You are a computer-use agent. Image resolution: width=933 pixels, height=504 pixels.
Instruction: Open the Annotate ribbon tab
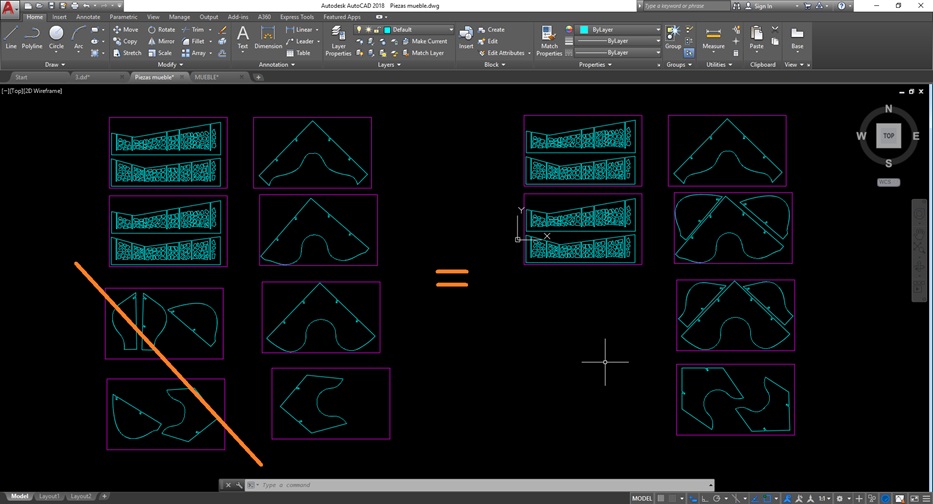tap(88, 17)
